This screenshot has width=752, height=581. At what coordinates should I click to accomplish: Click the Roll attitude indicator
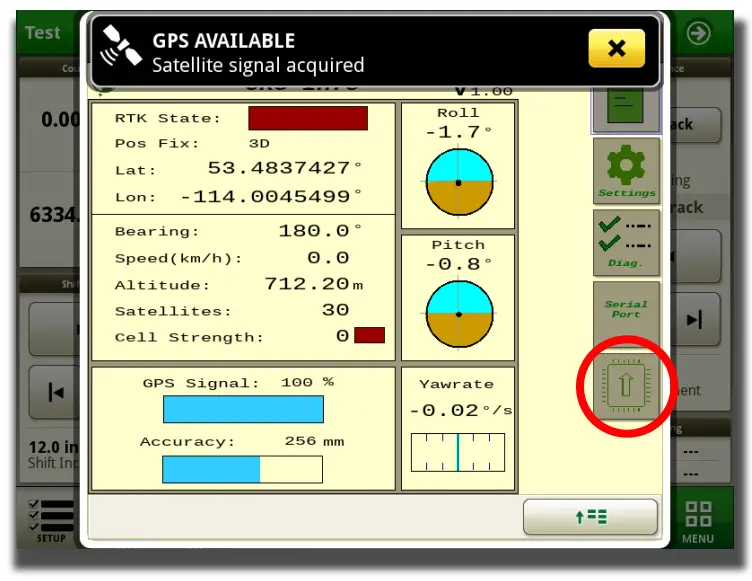click(x=459, y=182)
